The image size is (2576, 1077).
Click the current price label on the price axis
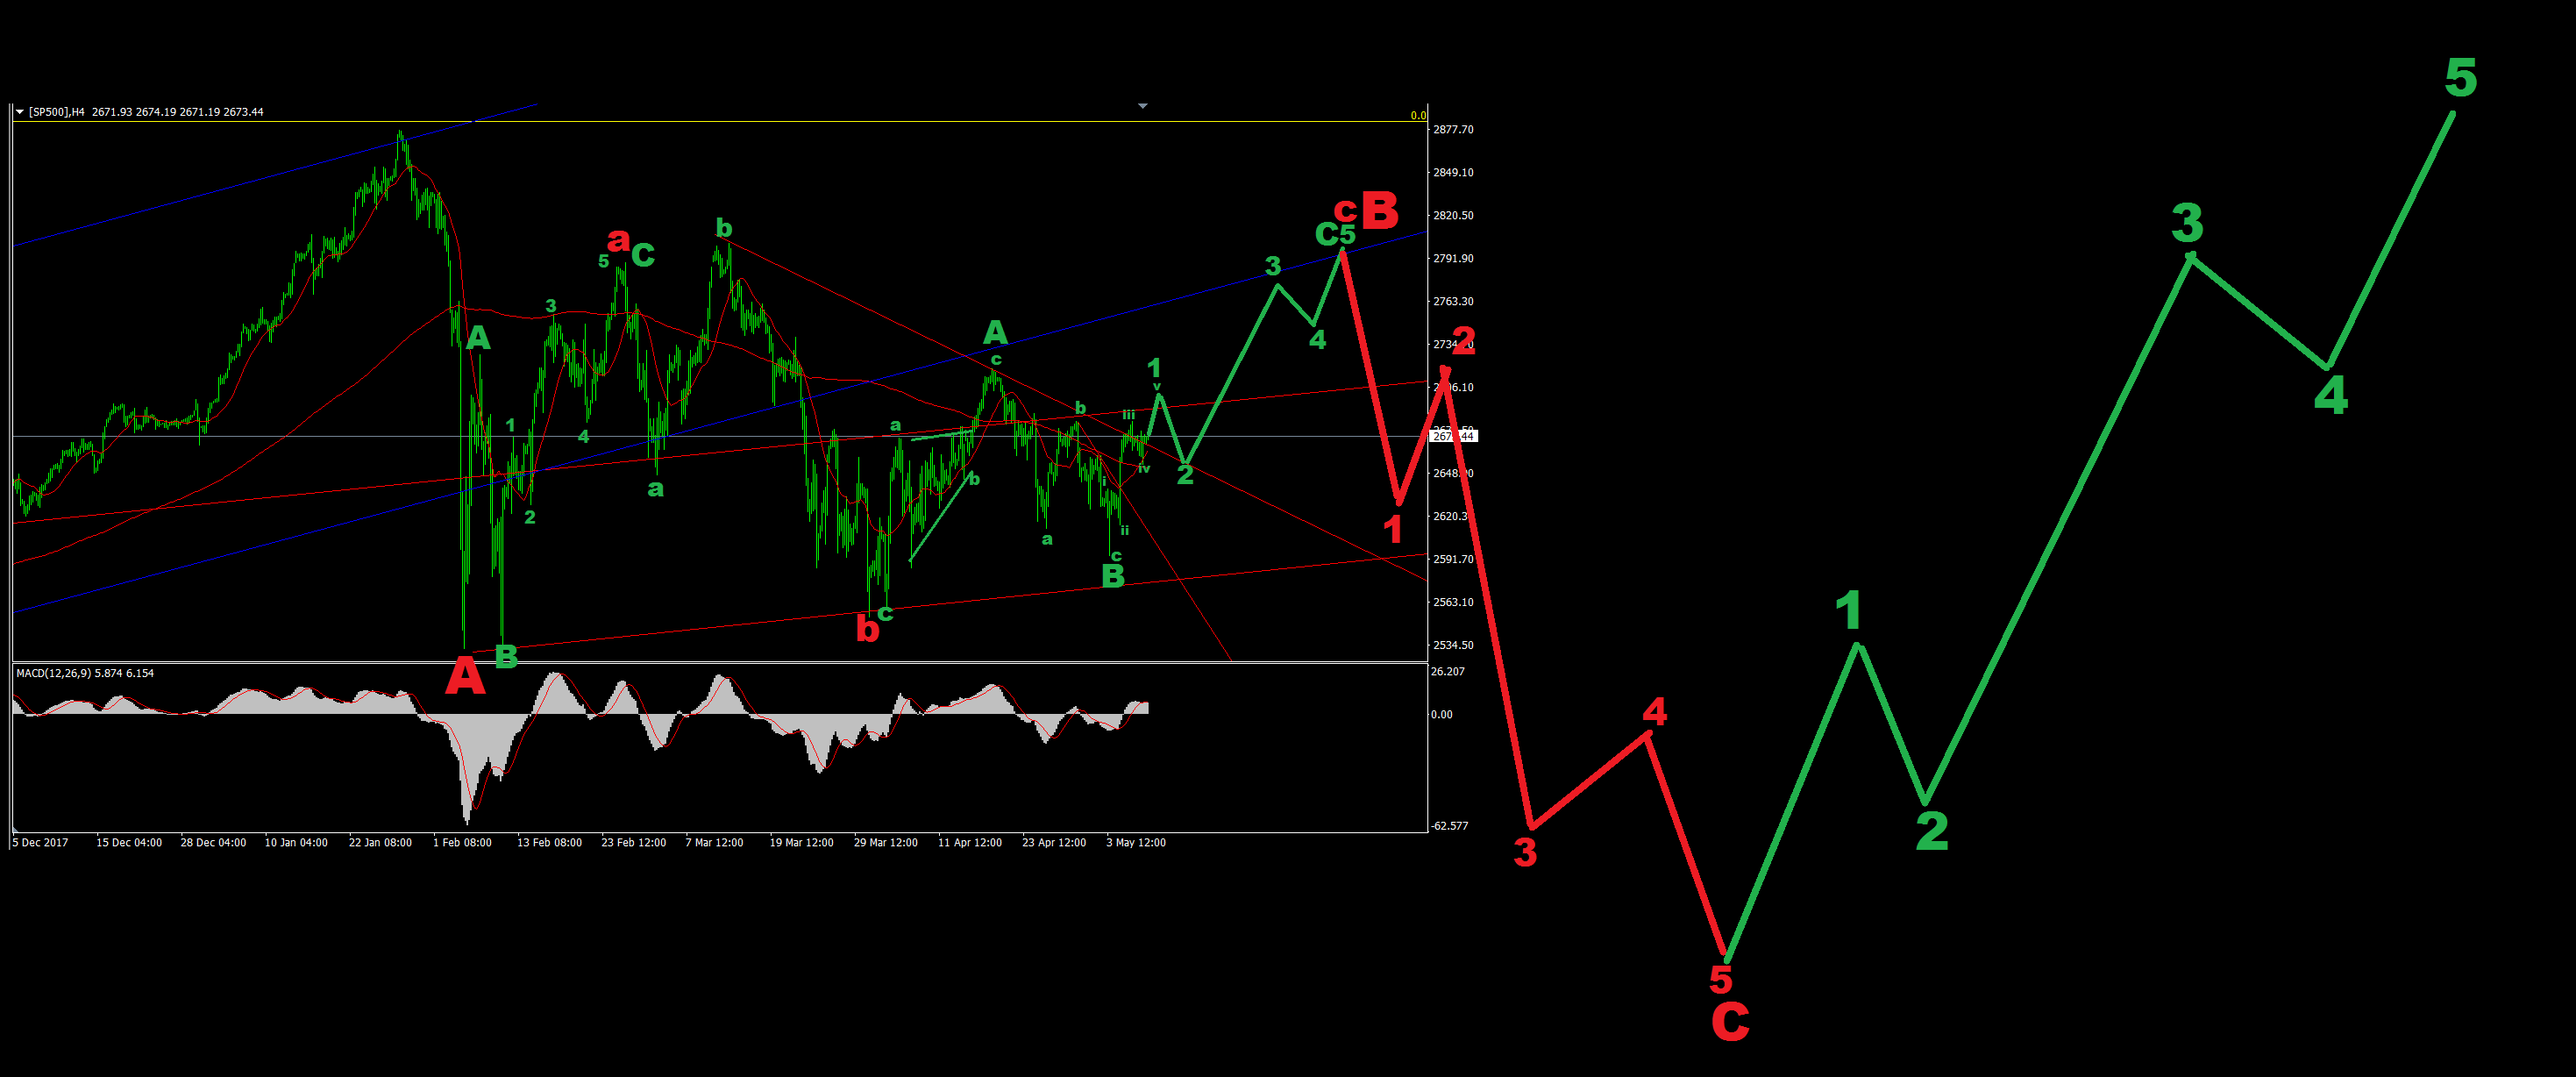(x=1453, y=436)
